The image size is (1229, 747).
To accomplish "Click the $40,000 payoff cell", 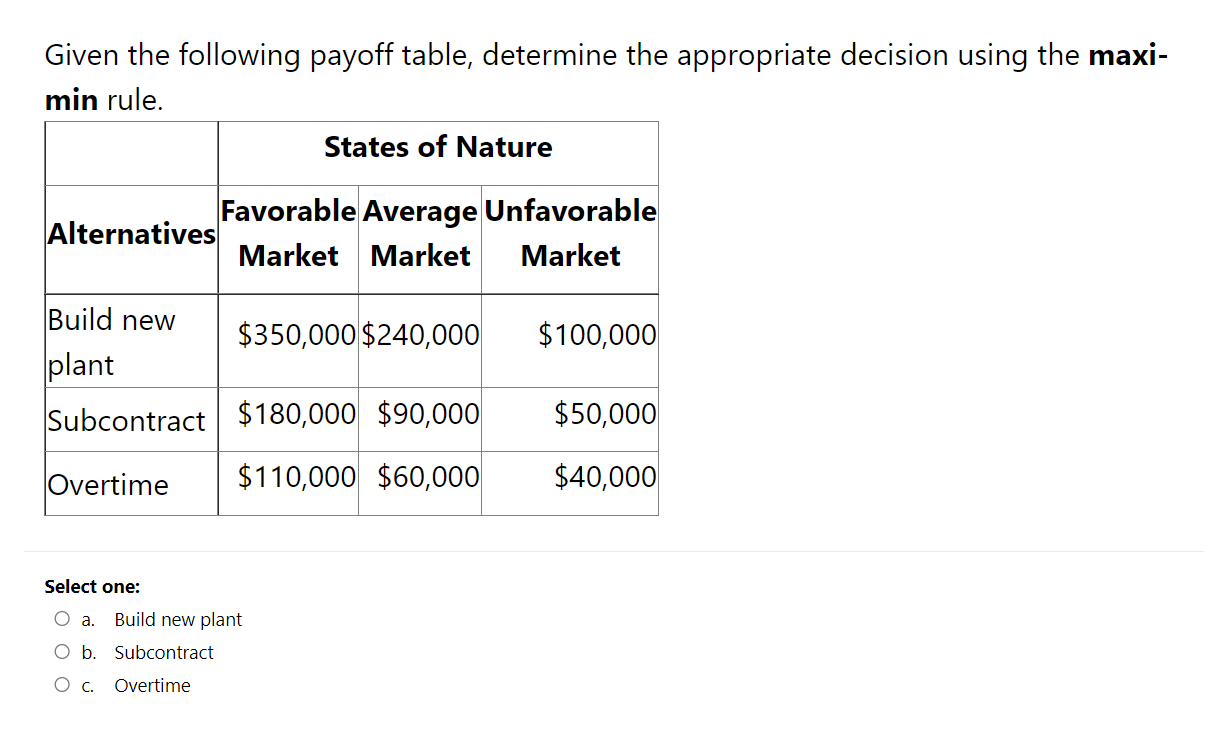I will (x=605, y=476).
